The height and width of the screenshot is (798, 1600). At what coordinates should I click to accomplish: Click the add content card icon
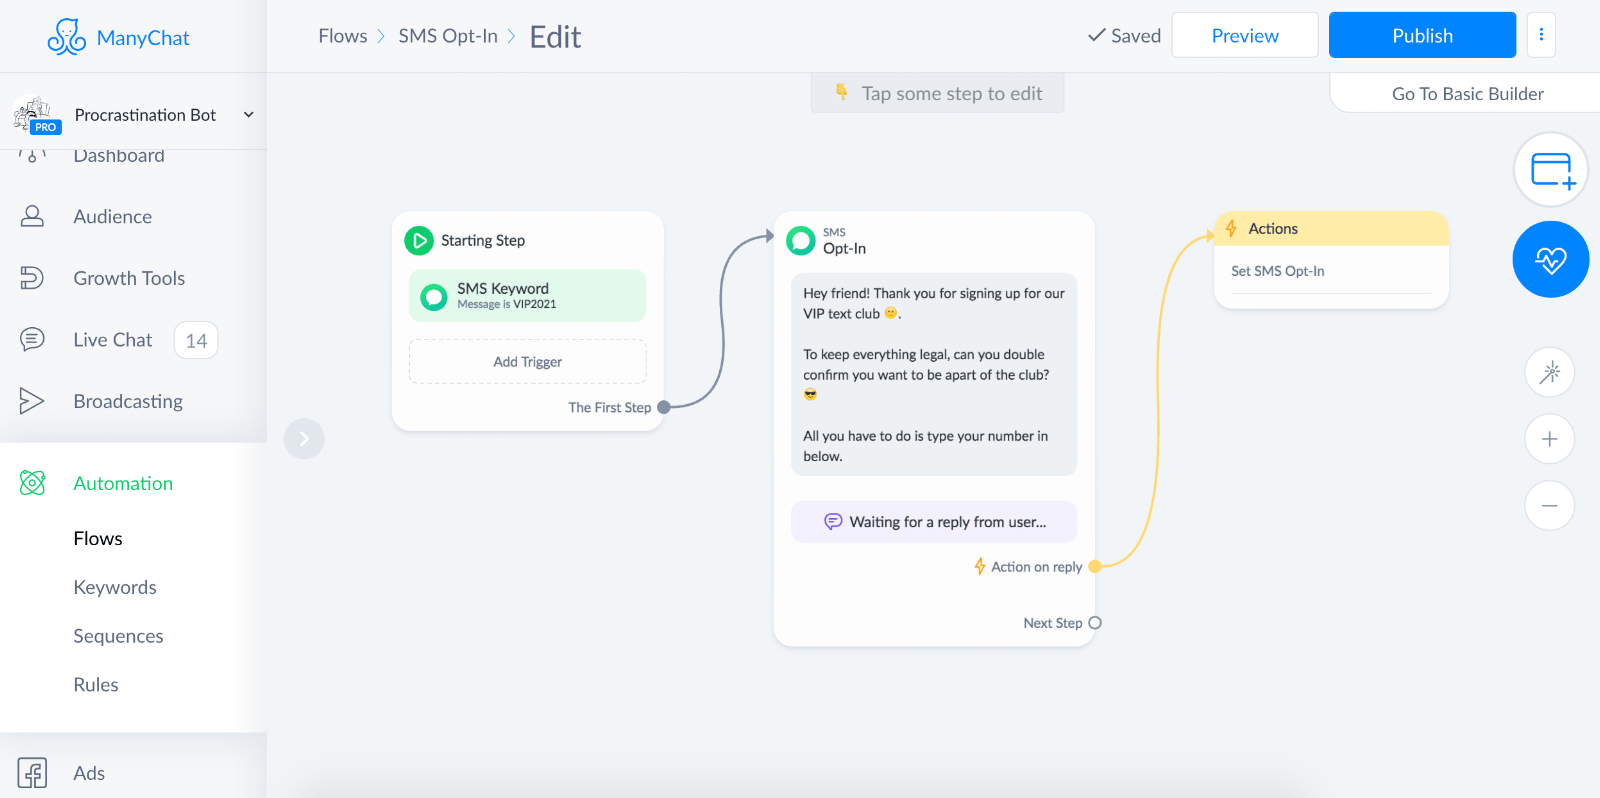pyautogui.click(x=1551, y=170)
